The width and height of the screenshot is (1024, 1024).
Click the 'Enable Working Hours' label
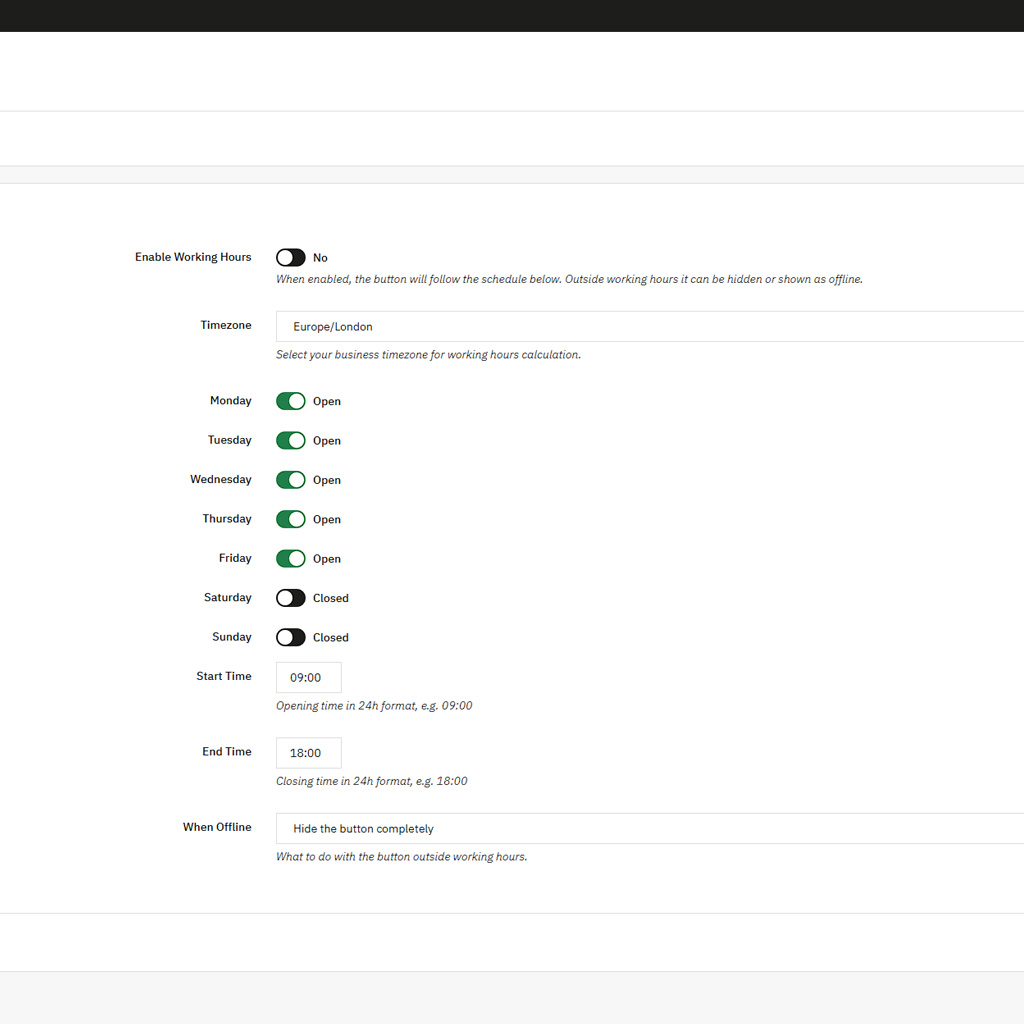(193, 257)
